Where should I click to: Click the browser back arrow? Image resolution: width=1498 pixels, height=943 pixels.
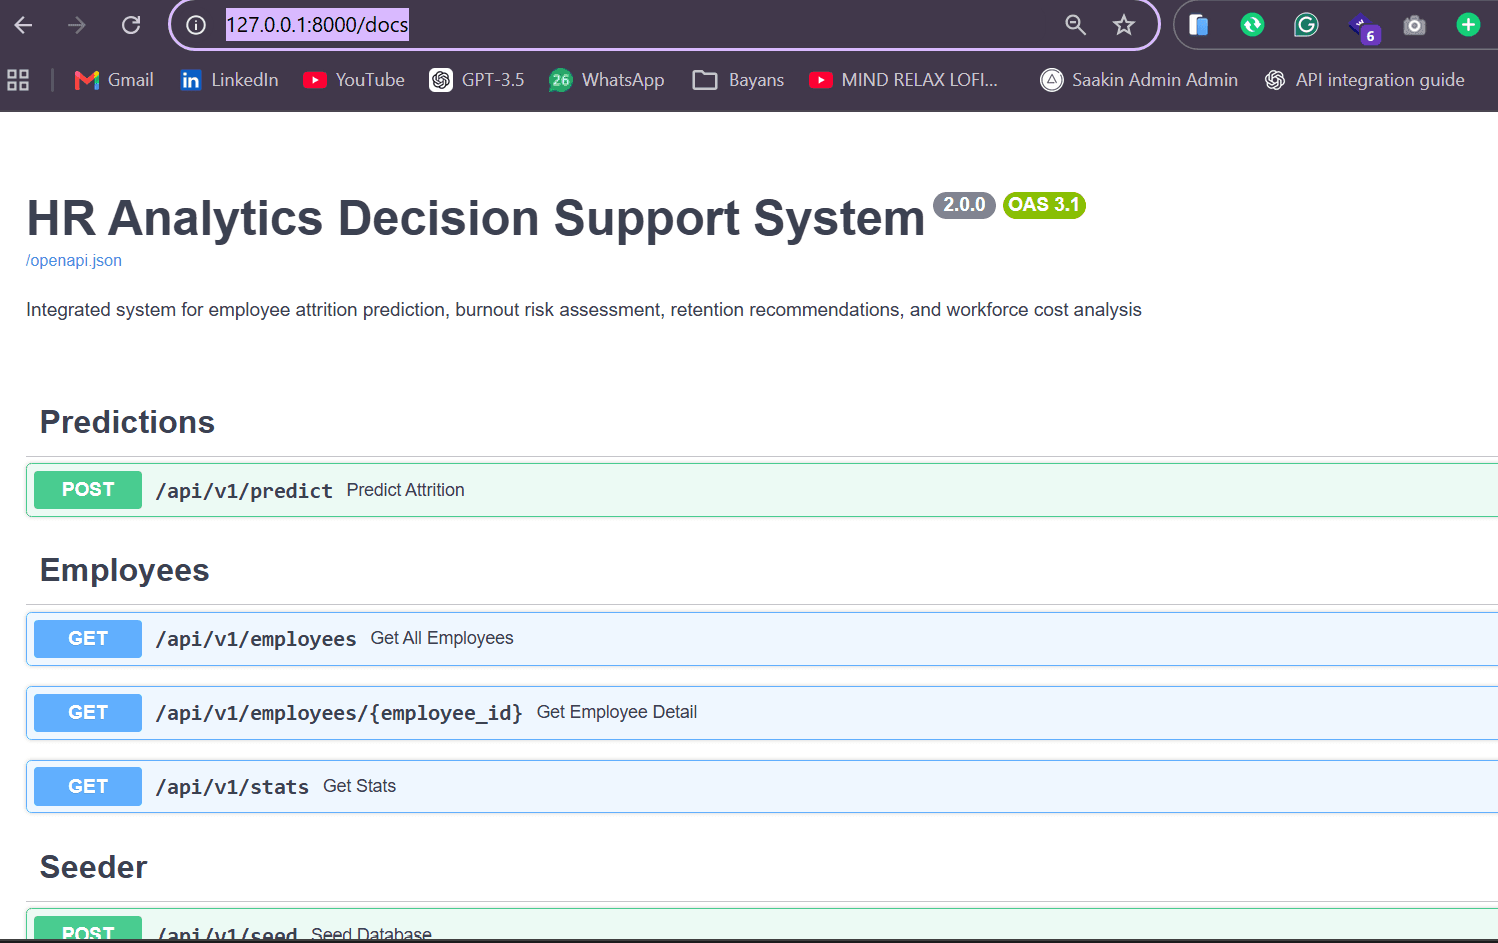click(x=24, y=25)
